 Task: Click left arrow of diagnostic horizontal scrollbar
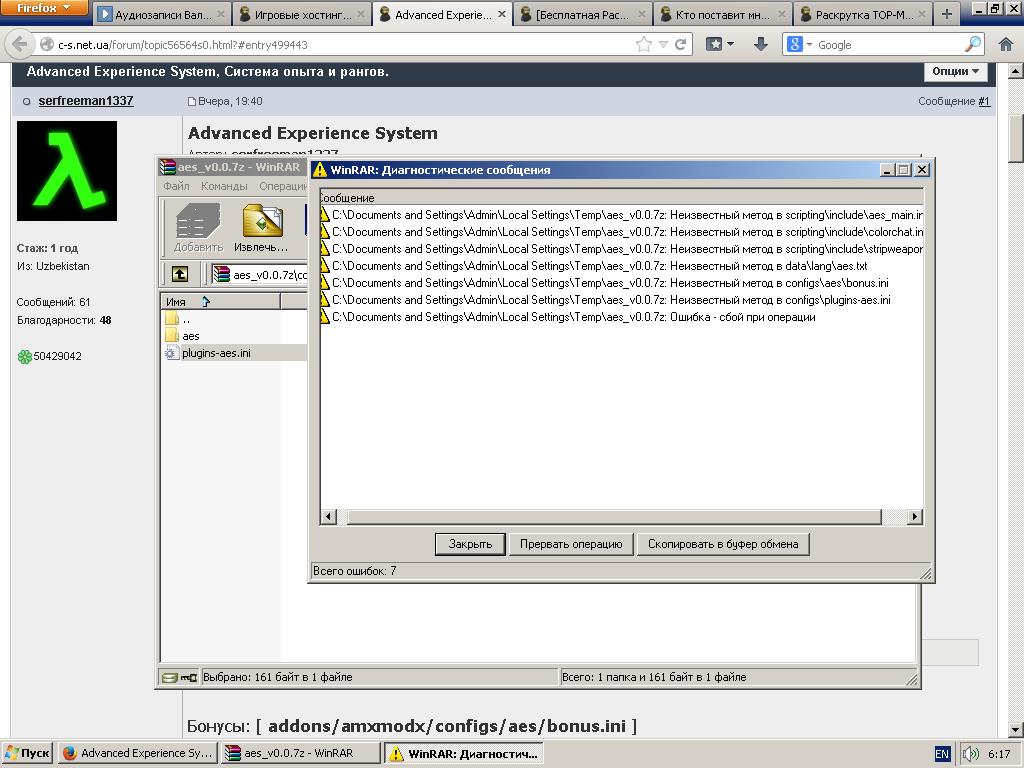pos(328,517)
